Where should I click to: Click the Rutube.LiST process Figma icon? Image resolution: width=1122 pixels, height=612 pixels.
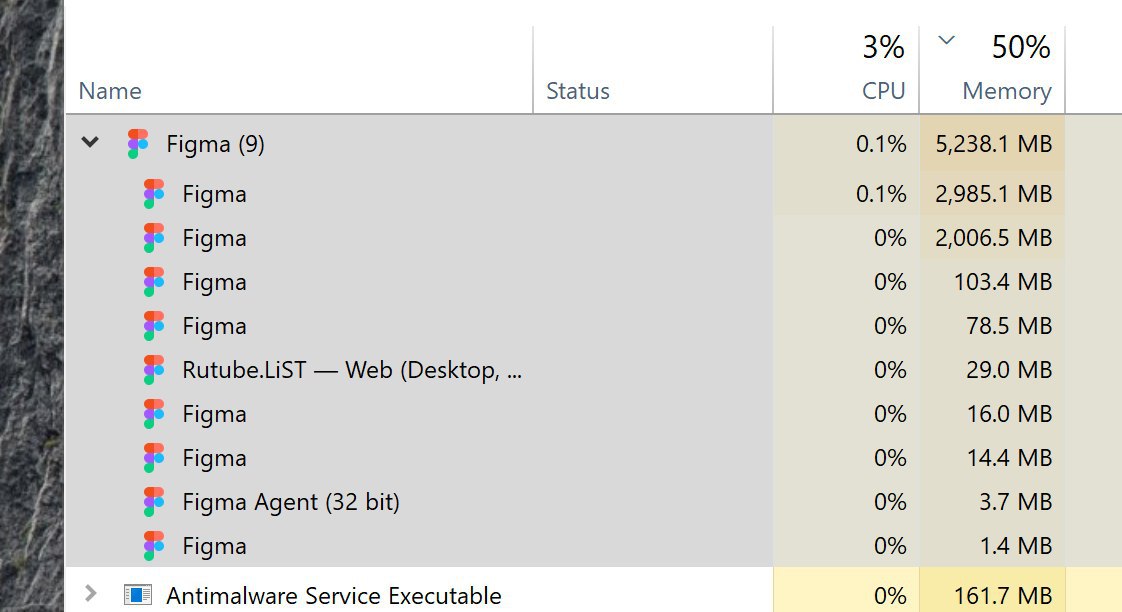[x=154, y=370]
